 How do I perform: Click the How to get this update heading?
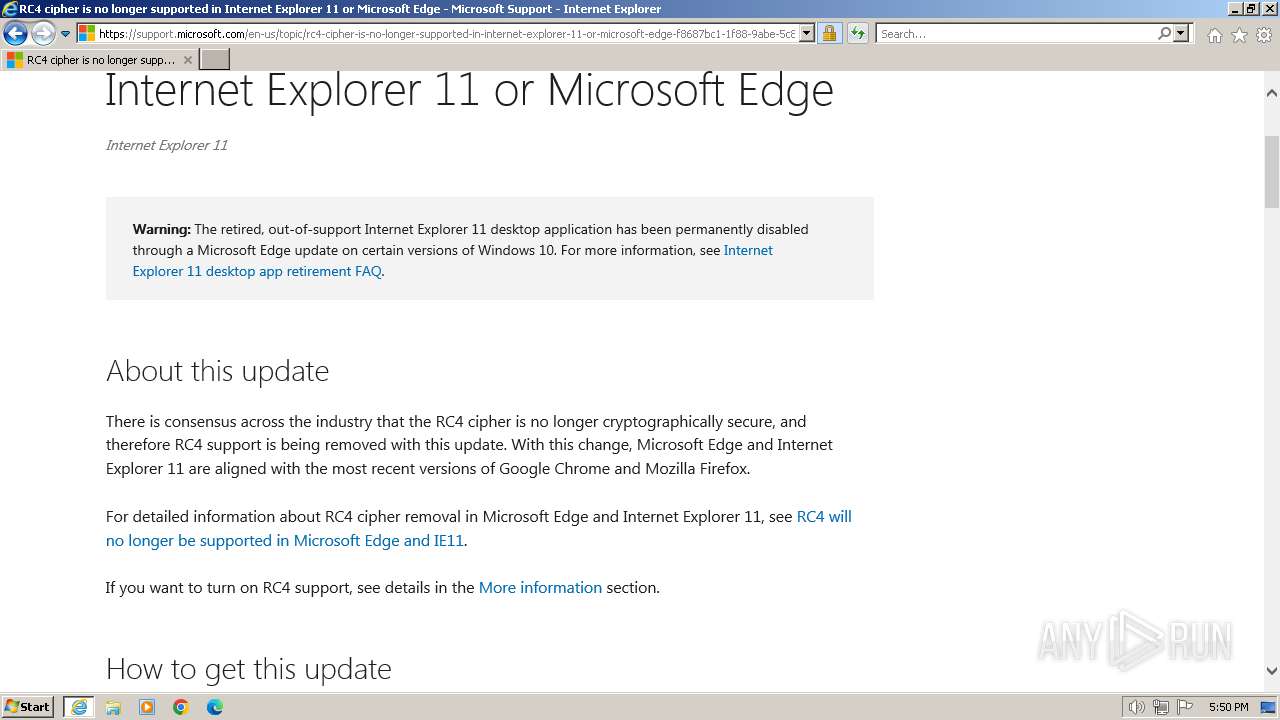pyautogui.click(x=248, y=668)
